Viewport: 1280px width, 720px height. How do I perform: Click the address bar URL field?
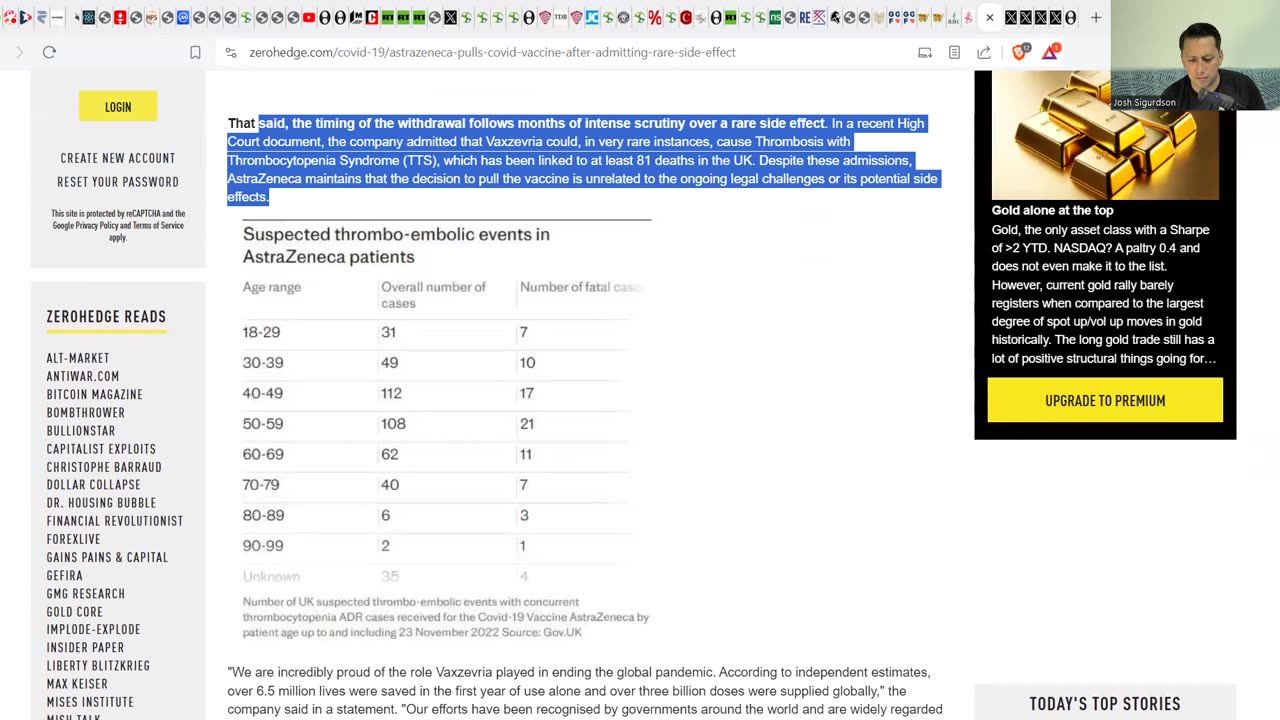[x=492, y=52]
